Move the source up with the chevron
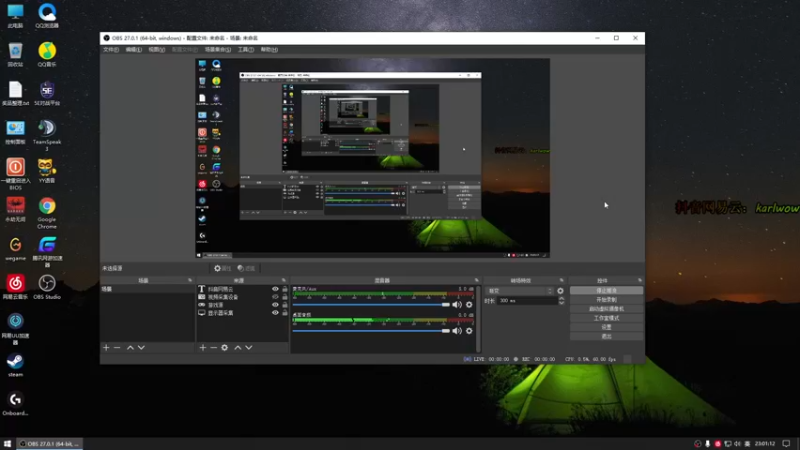800x450 pixels. tap(238, 347)
